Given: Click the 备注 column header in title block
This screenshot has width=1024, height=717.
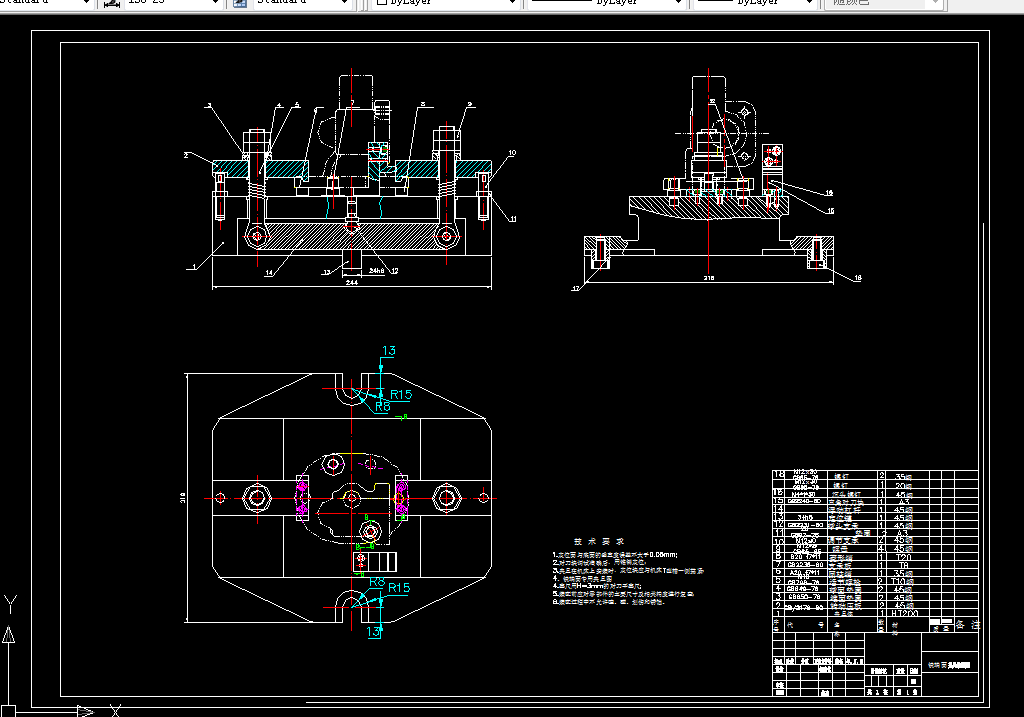Looking at the screenshot, I should point(968,625).
